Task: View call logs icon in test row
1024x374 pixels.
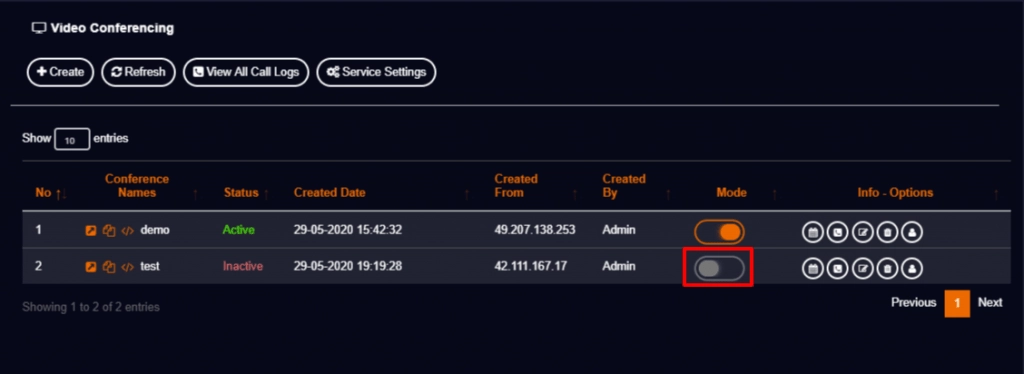Action: pos(837,268)
